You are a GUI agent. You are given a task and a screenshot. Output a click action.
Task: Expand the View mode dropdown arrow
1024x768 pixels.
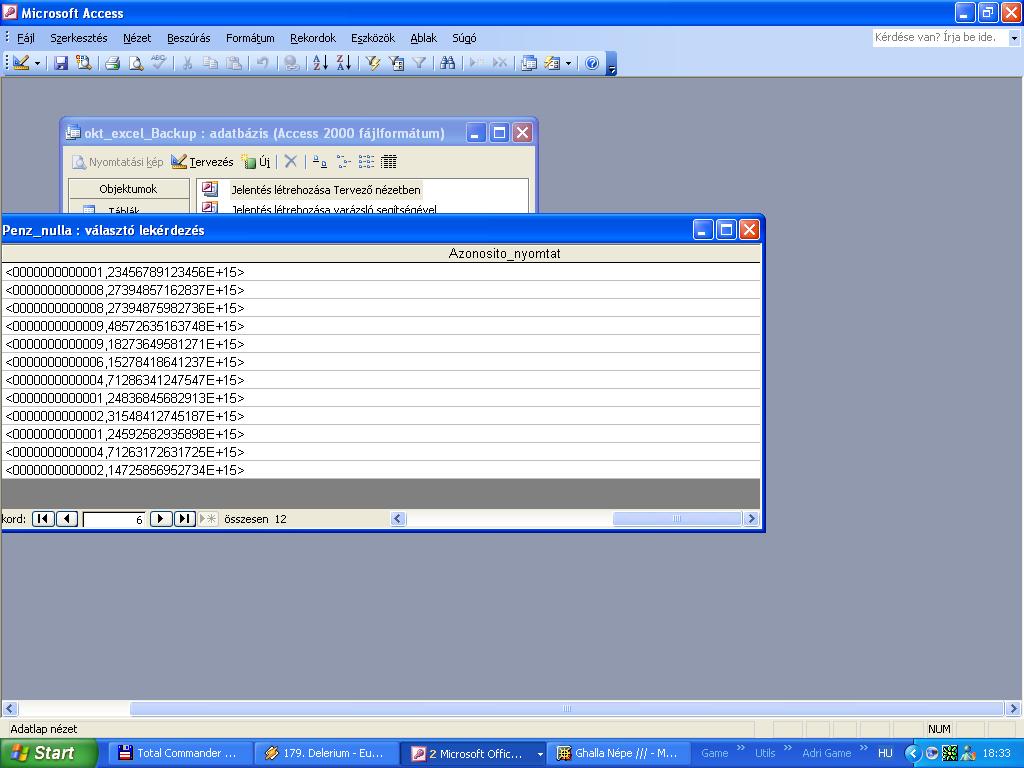(x=38, y=63)
